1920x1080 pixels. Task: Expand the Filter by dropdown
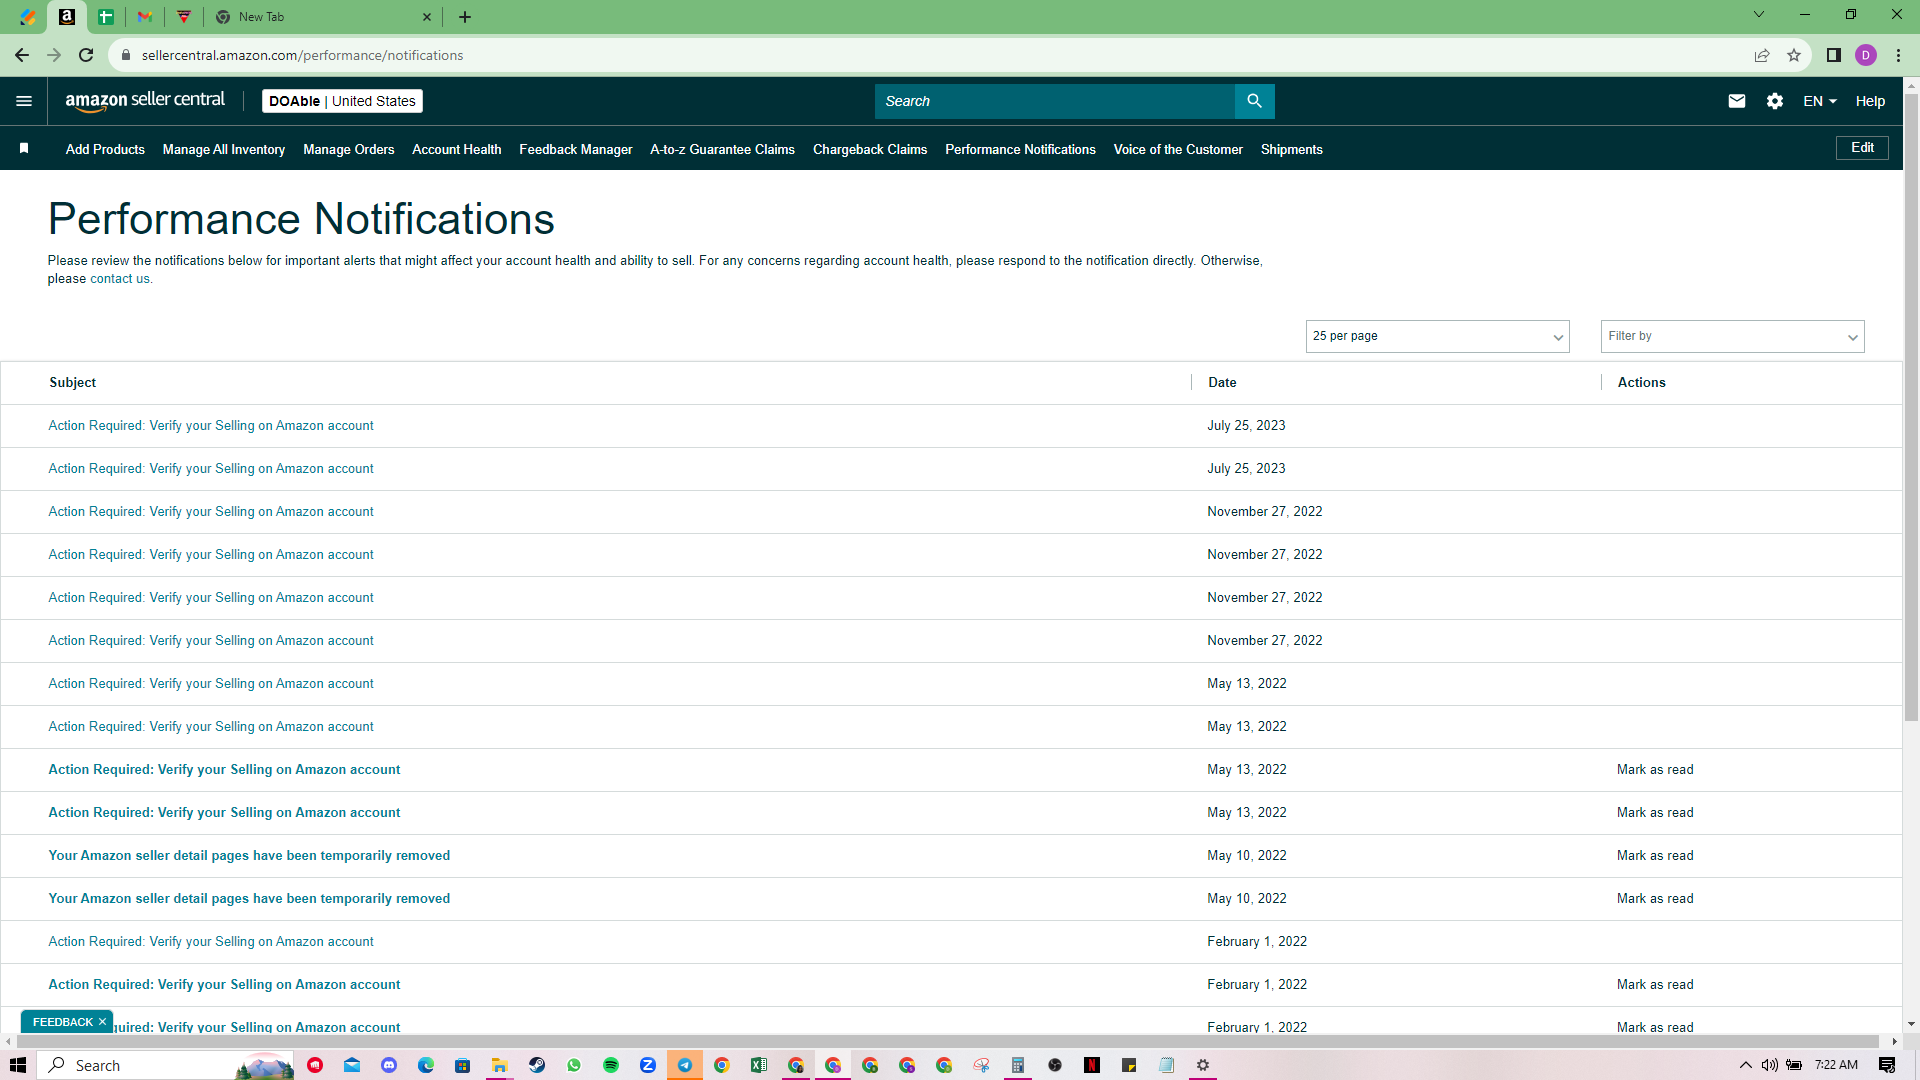[x=1732, y=336]
